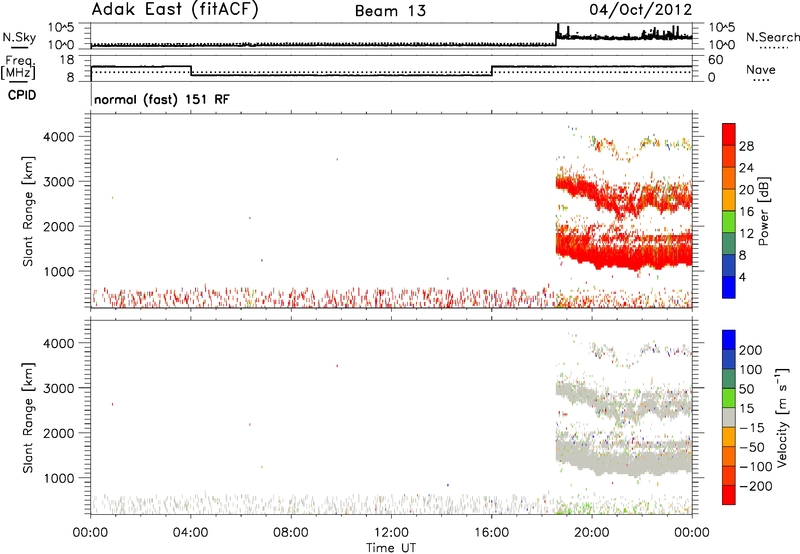Screen dimensions: 800x554
Task: Click the "N.Sky" legend label
Action: click(19, 37)
